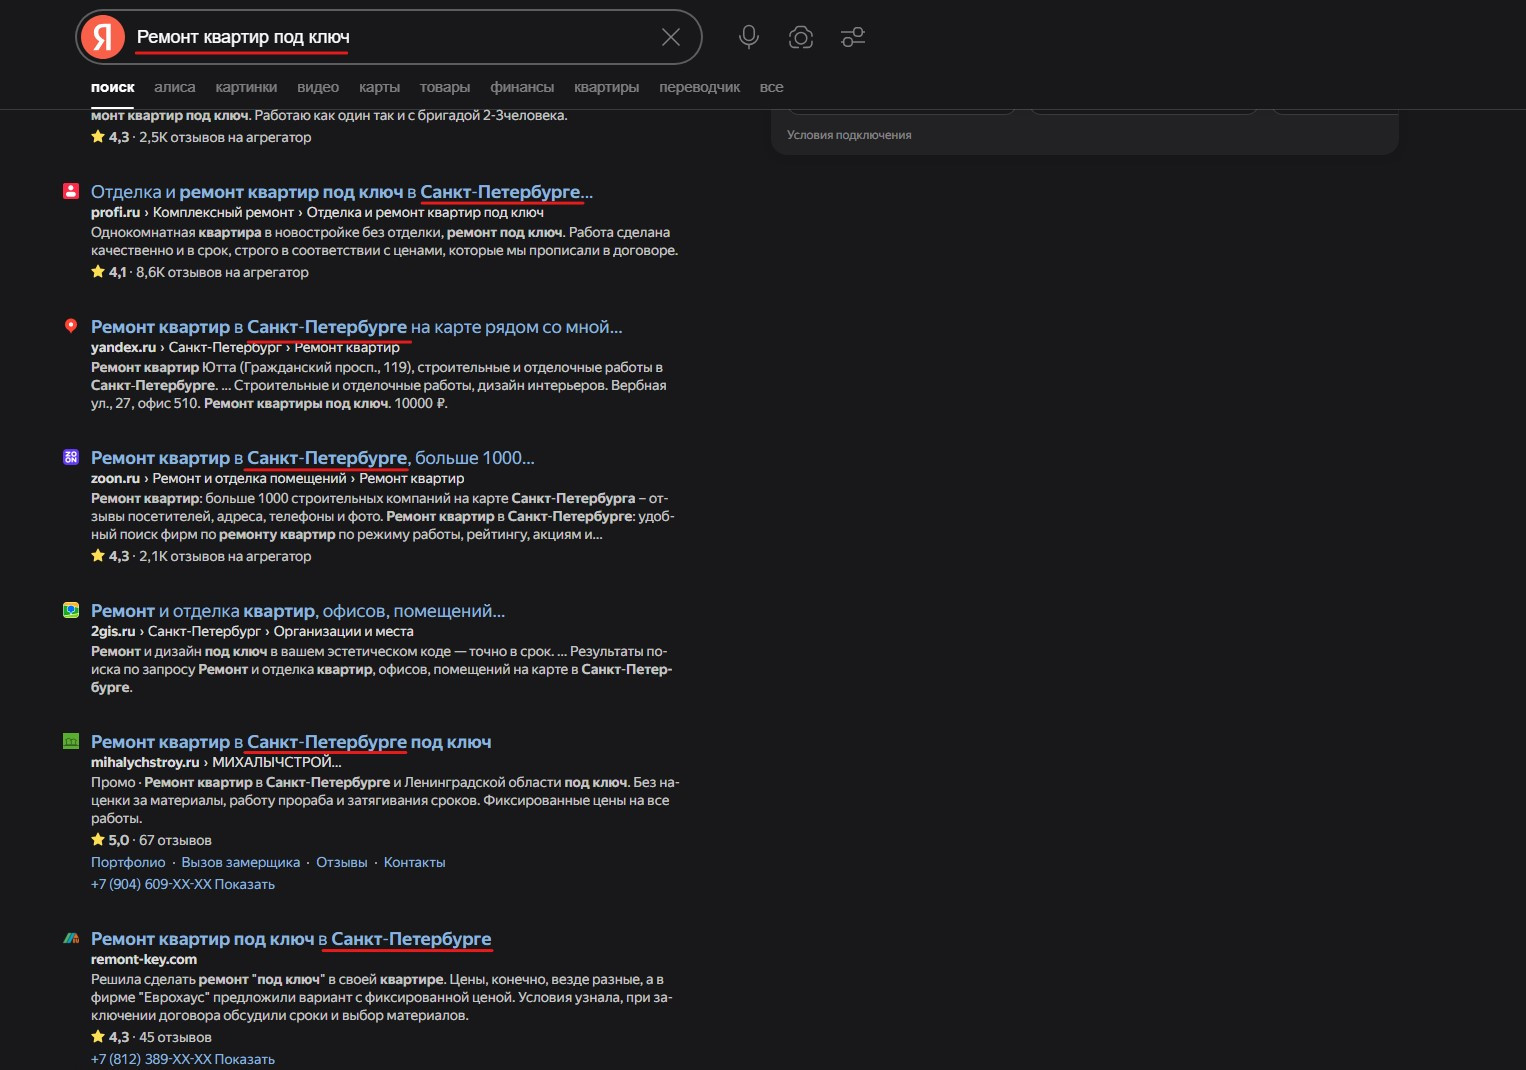Screen dimensions: 1526x1070
Task: Open image search via the camera icon
Action: click(x=800, y=37)
